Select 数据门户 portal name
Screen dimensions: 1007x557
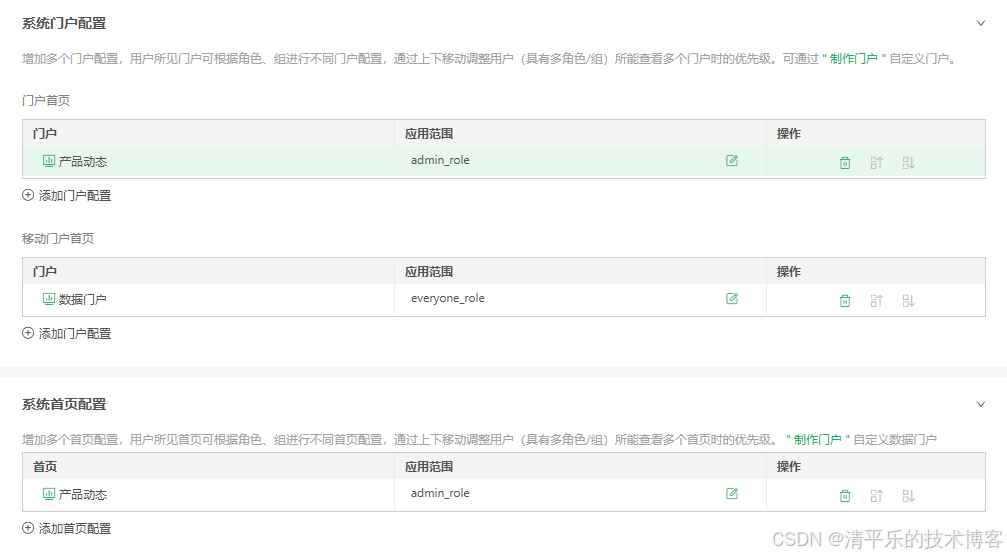pos(83,299)
